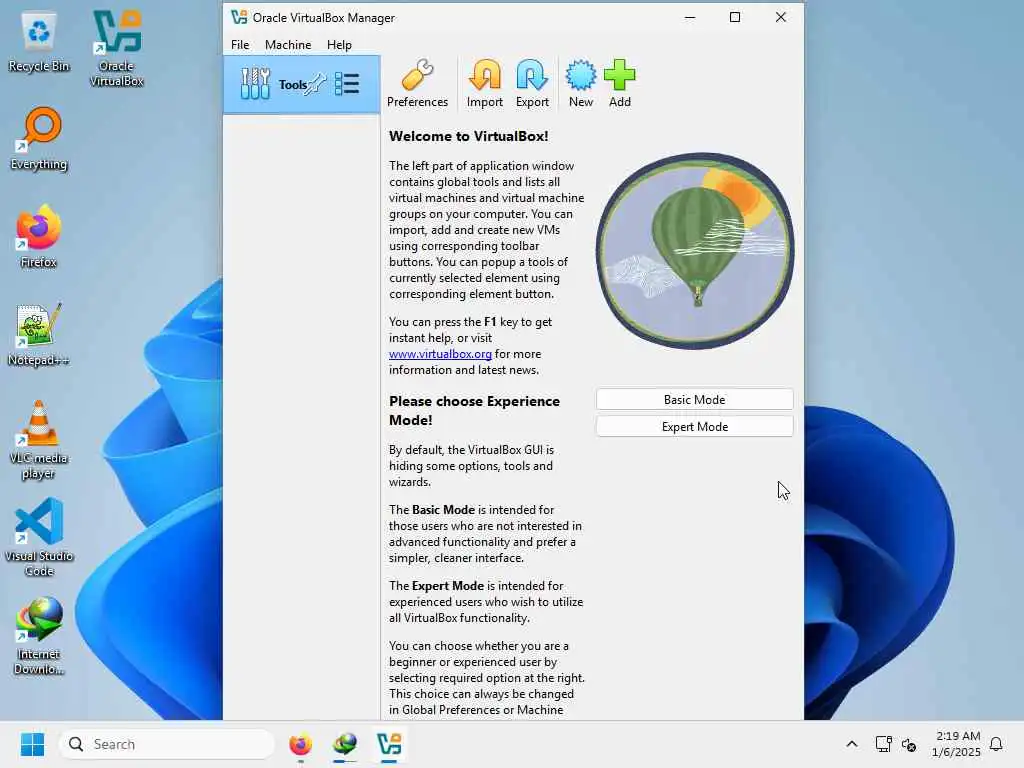Choose Expert Mode button
This screenshot has height=768, width=1024.
694,426
